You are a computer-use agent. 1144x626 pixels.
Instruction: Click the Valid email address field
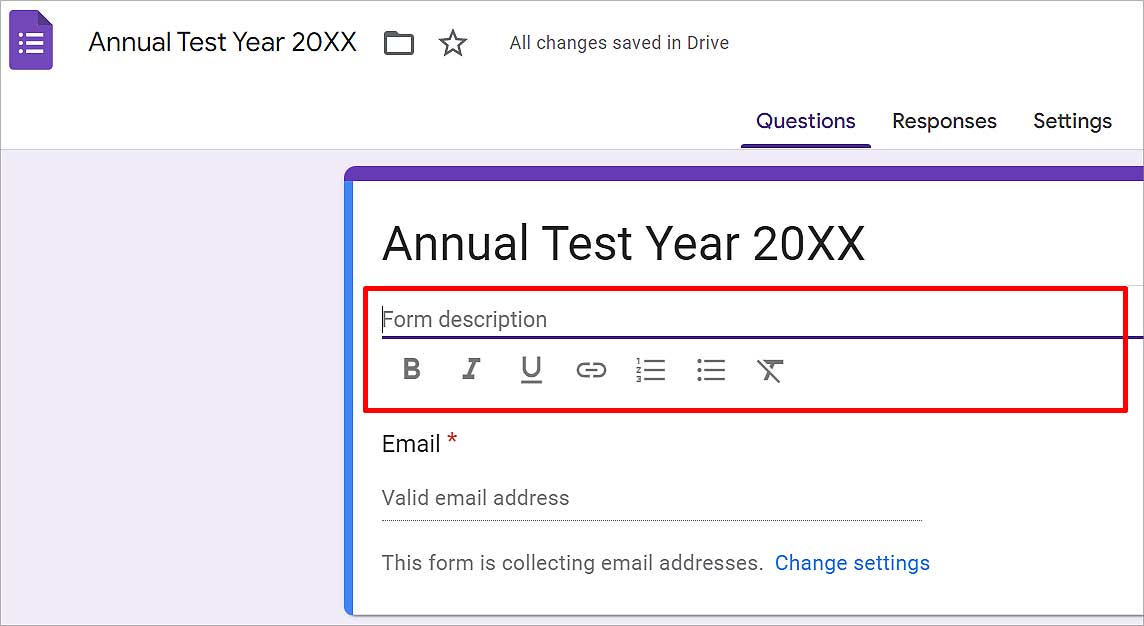point(652,498)
